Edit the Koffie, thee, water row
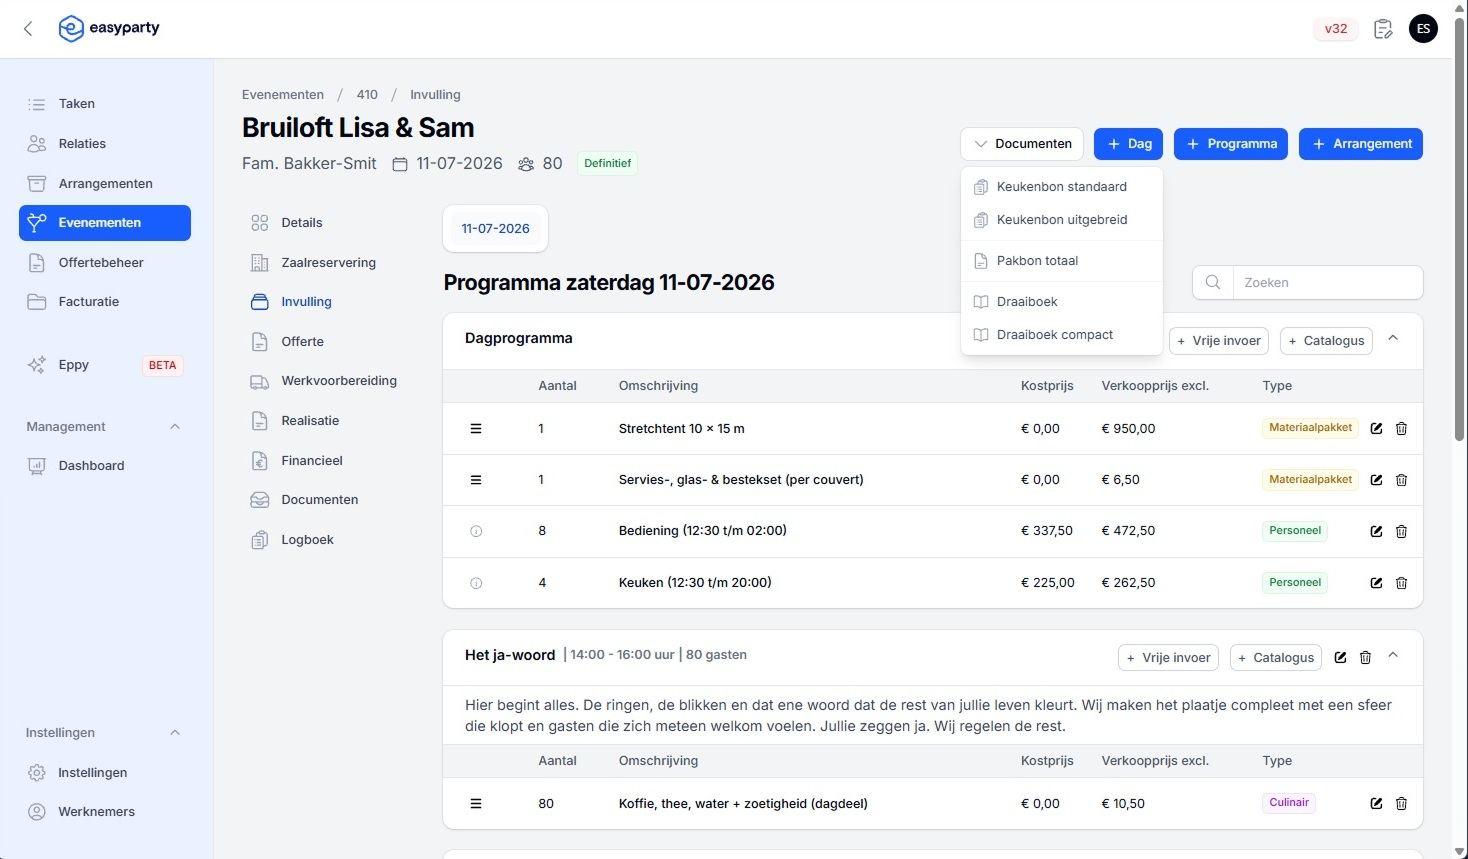 coord(1376,804)
